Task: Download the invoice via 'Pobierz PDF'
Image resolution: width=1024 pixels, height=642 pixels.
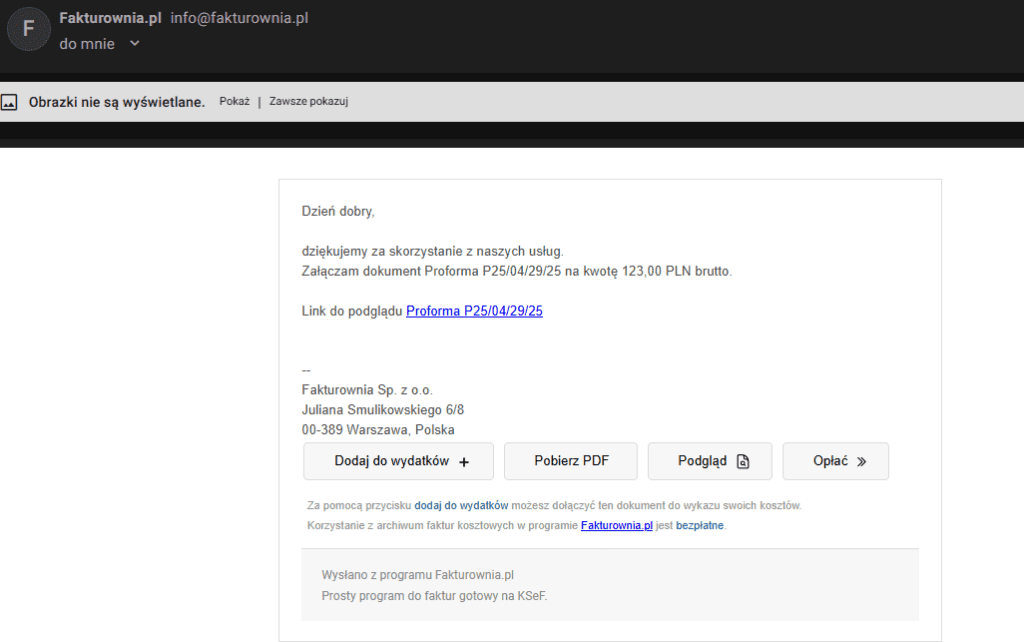Action: 571,461
